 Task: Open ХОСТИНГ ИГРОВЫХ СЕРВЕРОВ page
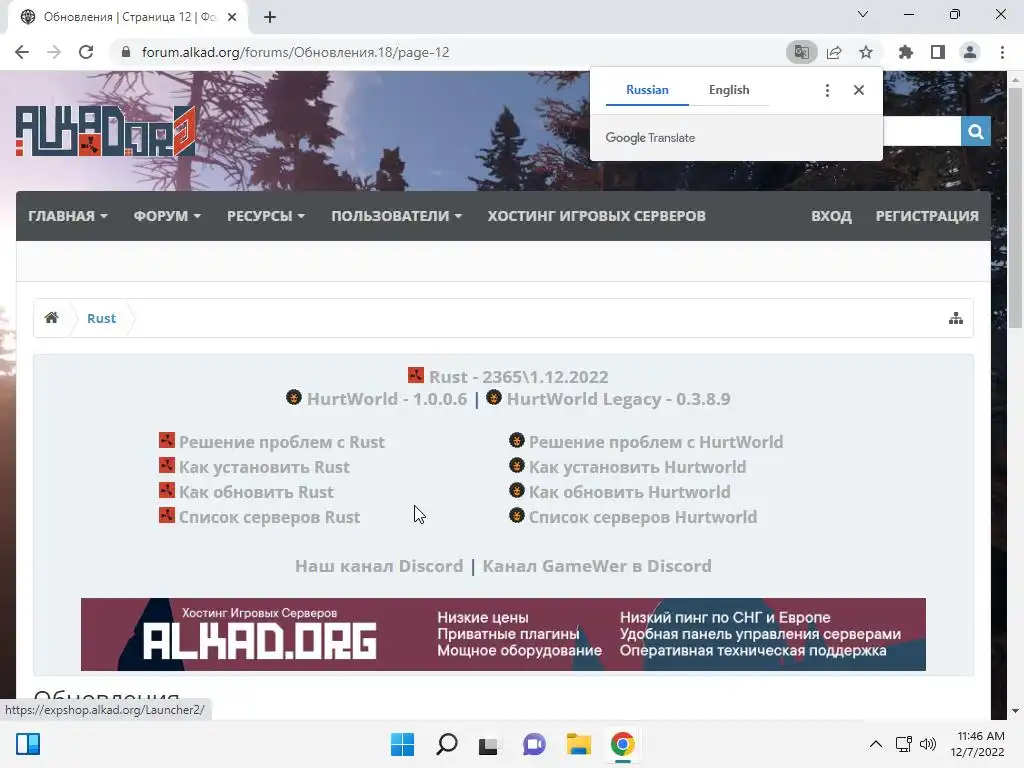click(x=596, y=216)
